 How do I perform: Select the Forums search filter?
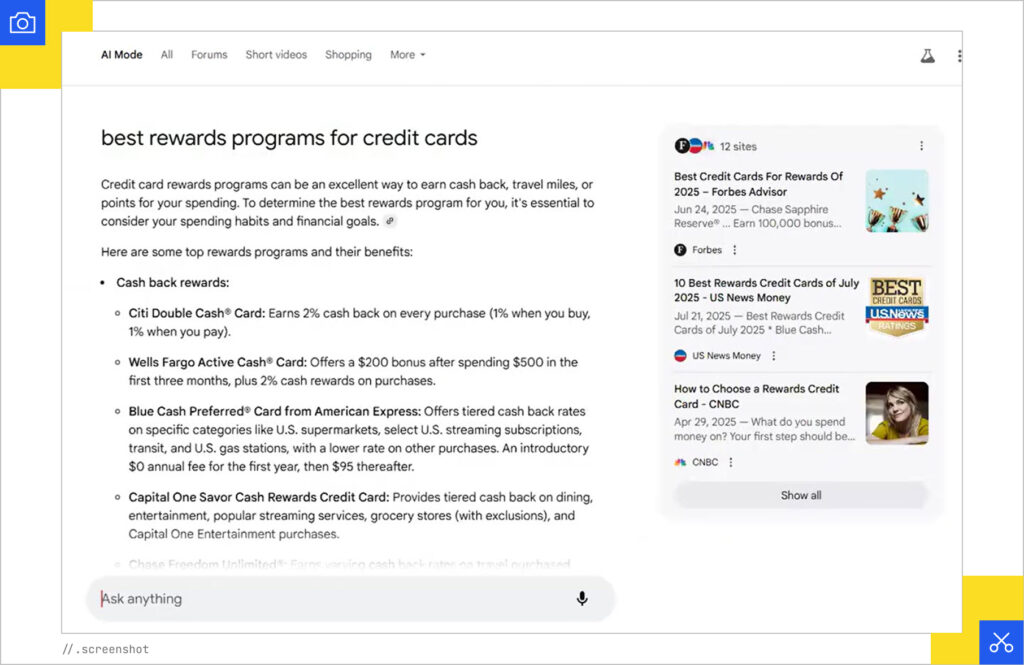pos(209,55)
